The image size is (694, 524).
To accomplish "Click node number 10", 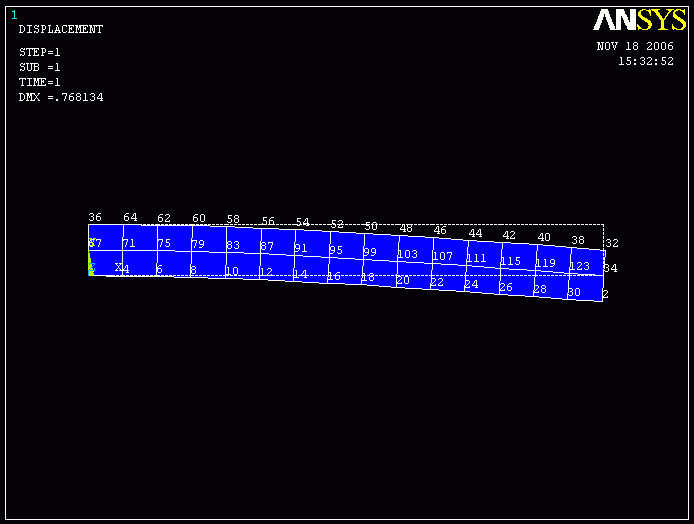I will (232, 271).
